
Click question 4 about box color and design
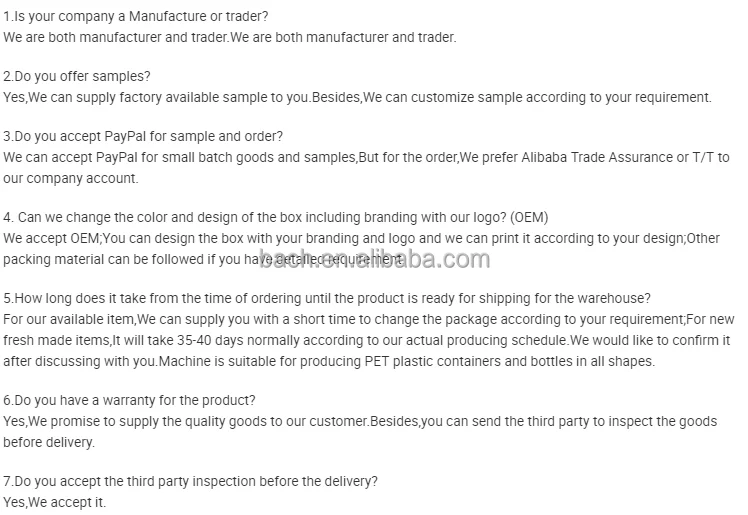276,217
